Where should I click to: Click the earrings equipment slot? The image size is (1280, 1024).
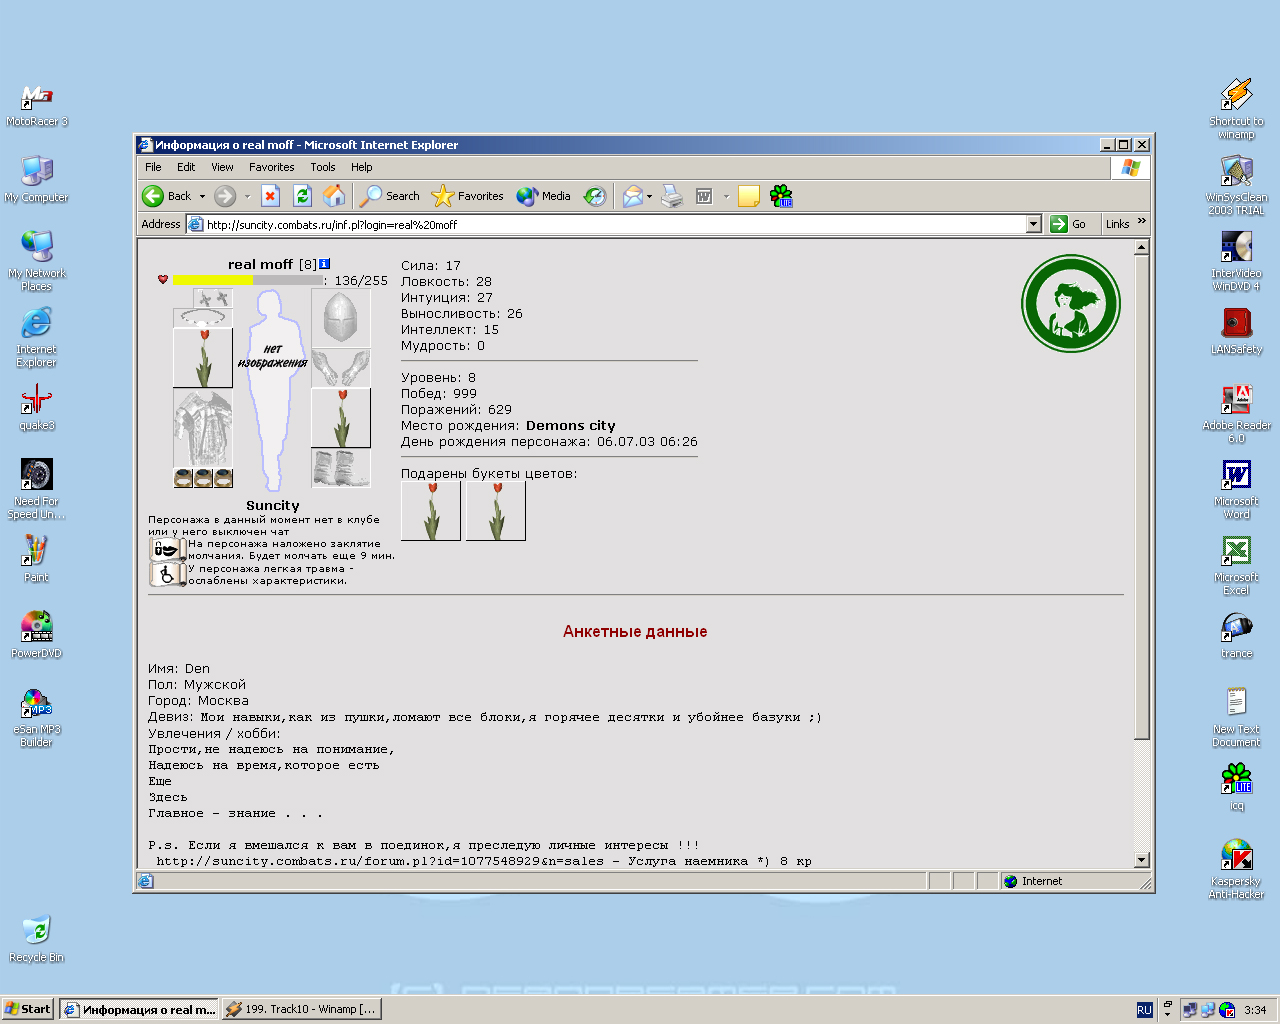tap(213, 298)
